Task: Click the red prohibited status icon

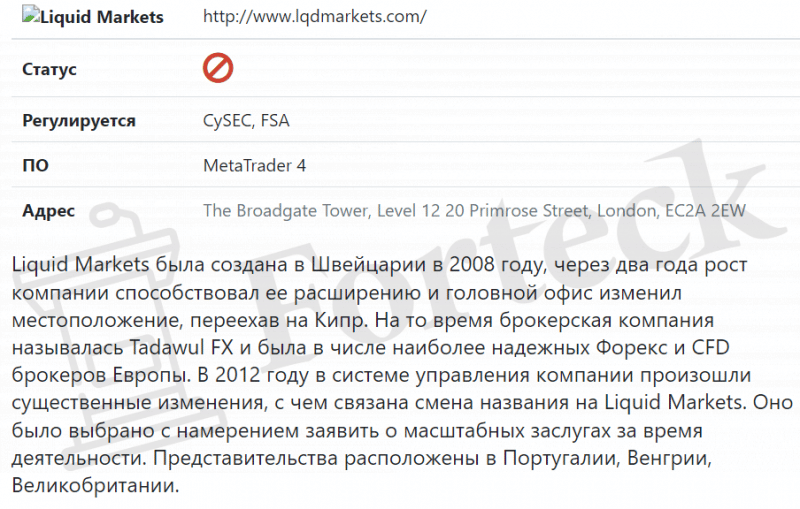Action: [x=218, y=68]
